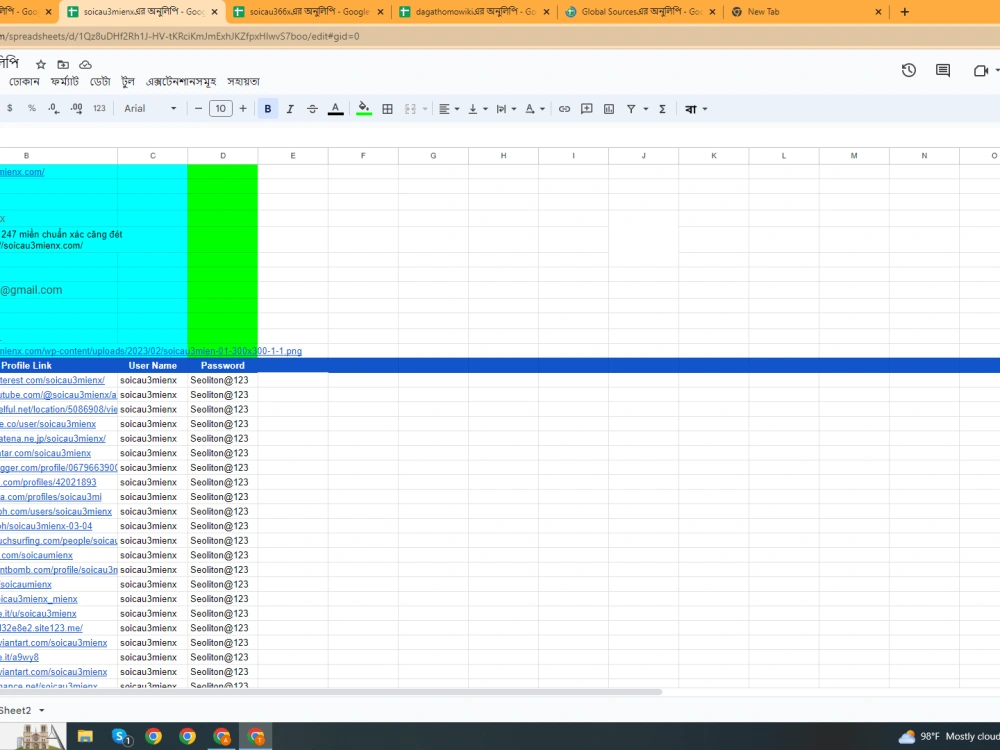Open cell borders menu
1000x750 pixels.
(387, 109)
